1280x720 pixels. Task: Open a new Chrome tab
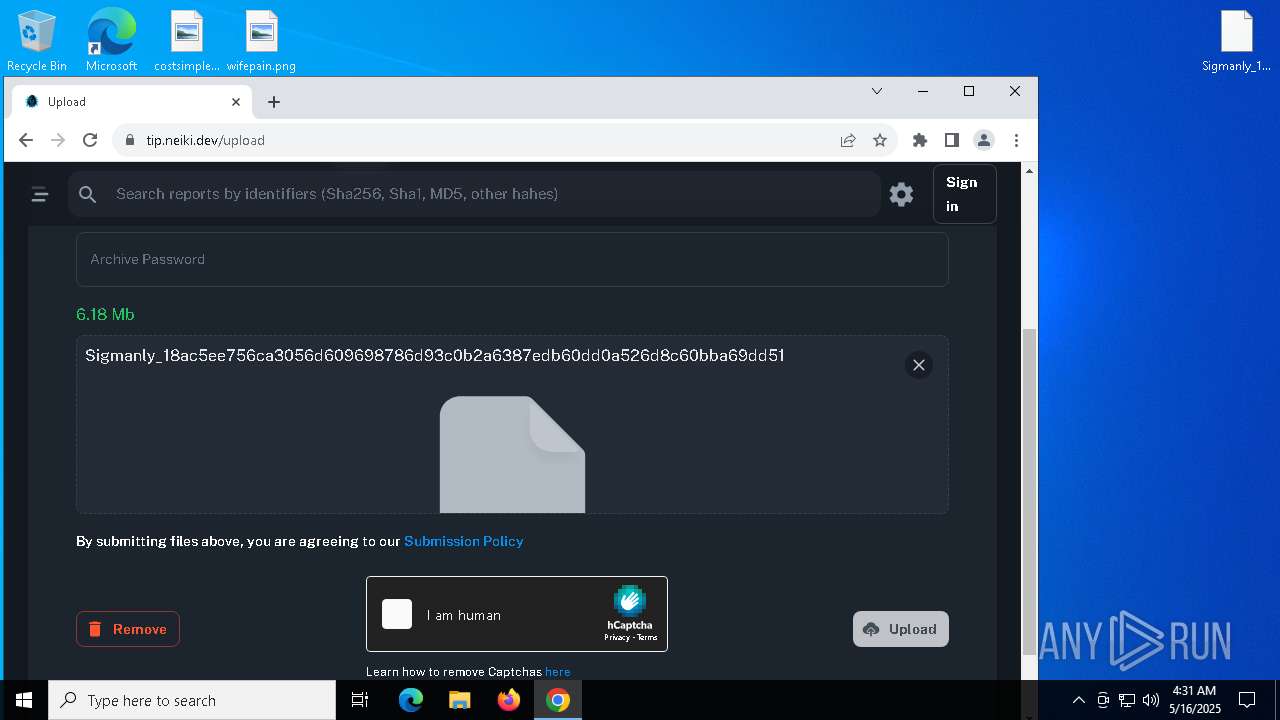point(274,102)
